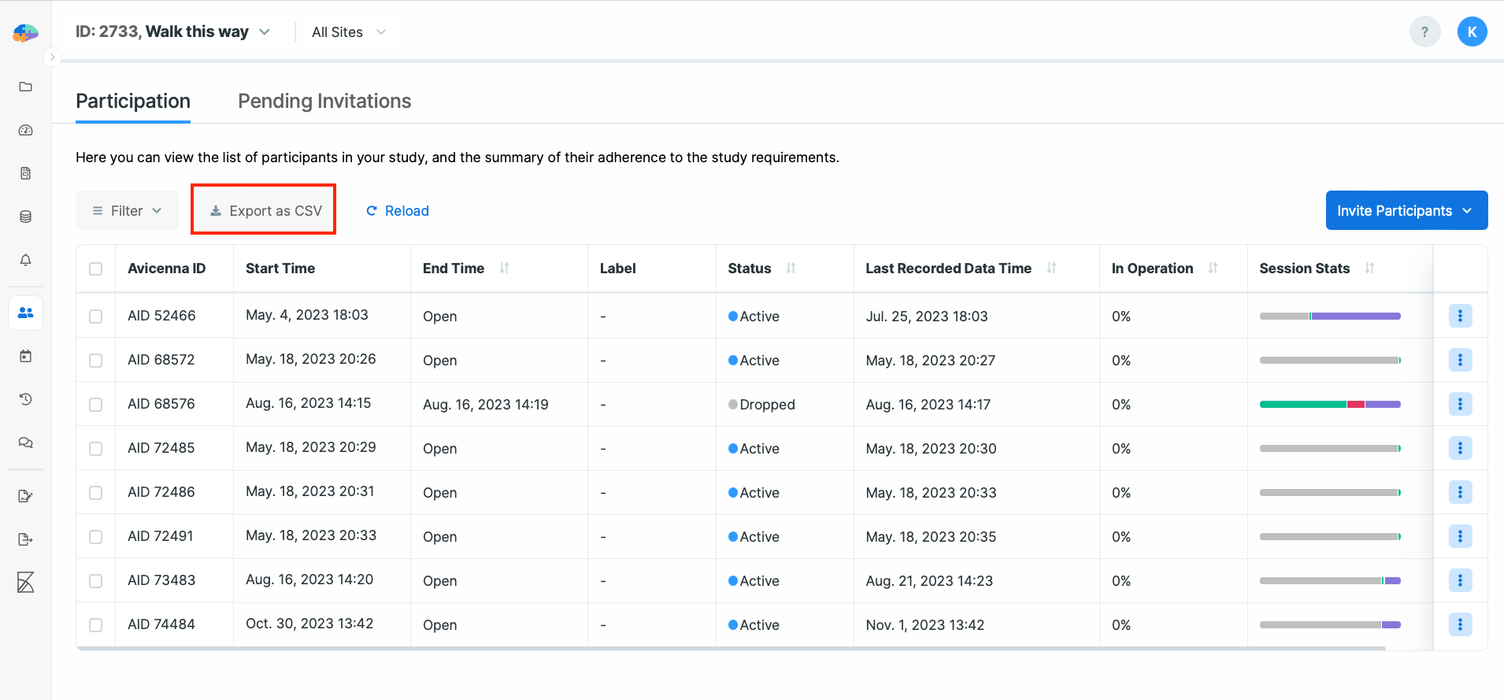The image size is (1504, 700).
Task: Open the actions menu for AID 74484
Action: [1460, 624]
